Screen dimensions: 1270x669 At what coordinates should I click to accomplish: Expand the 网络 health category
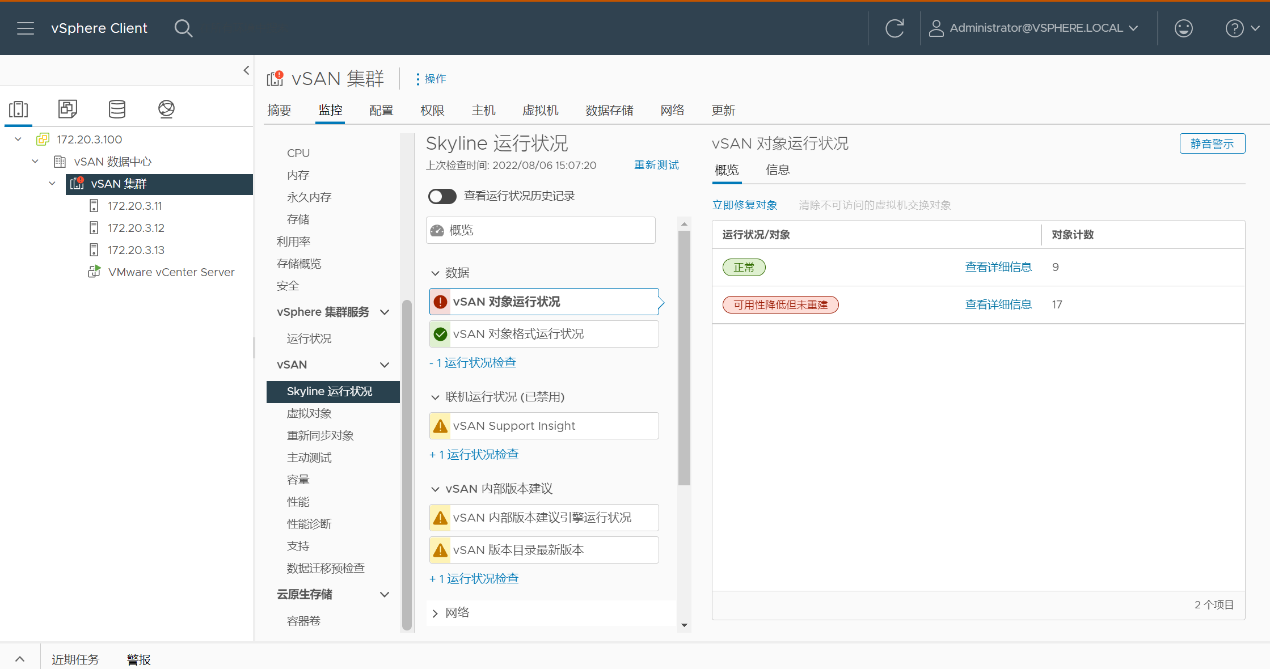click(435, 613)
